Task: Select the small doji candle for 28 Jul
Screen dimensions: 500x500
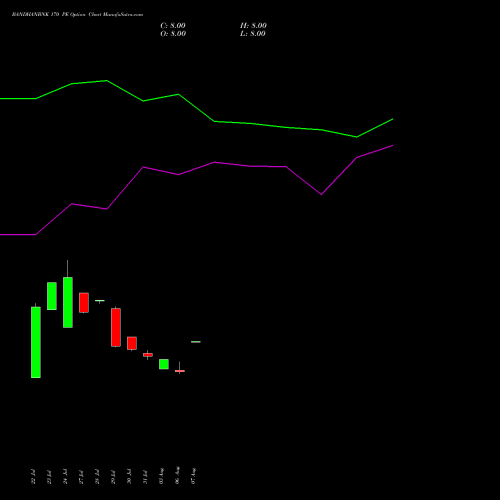Action: tap(100, 301)
